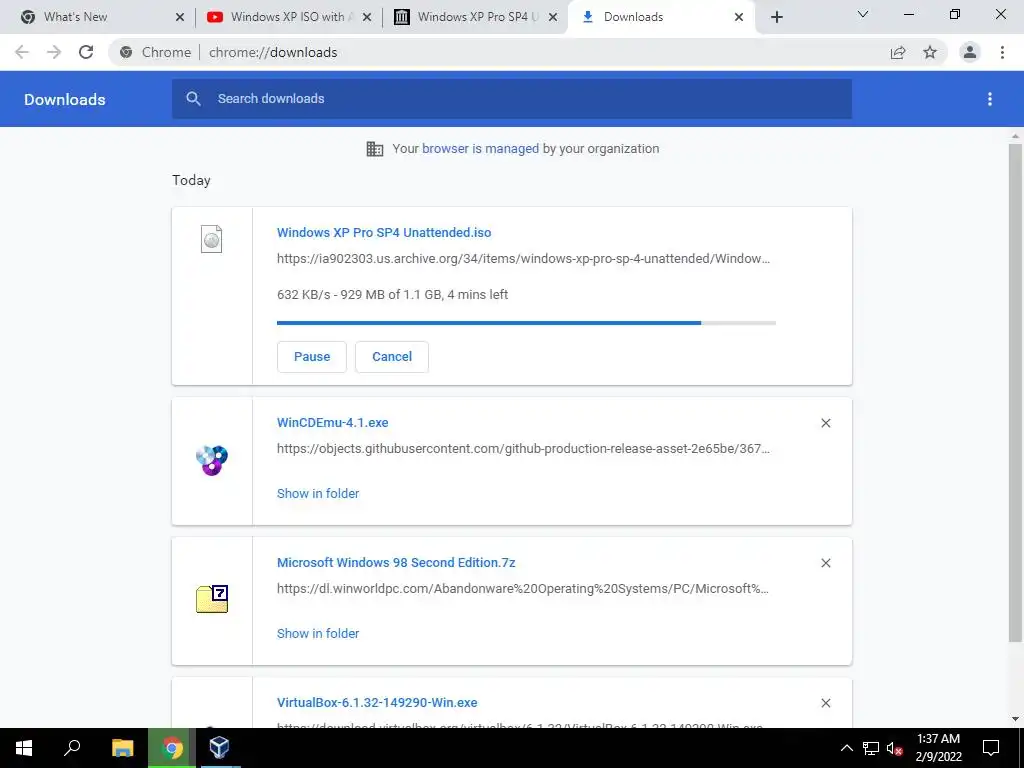Click the page vertical scrollbar
This screenshot has width=1024, height=768.
(x=1016, y=392)
